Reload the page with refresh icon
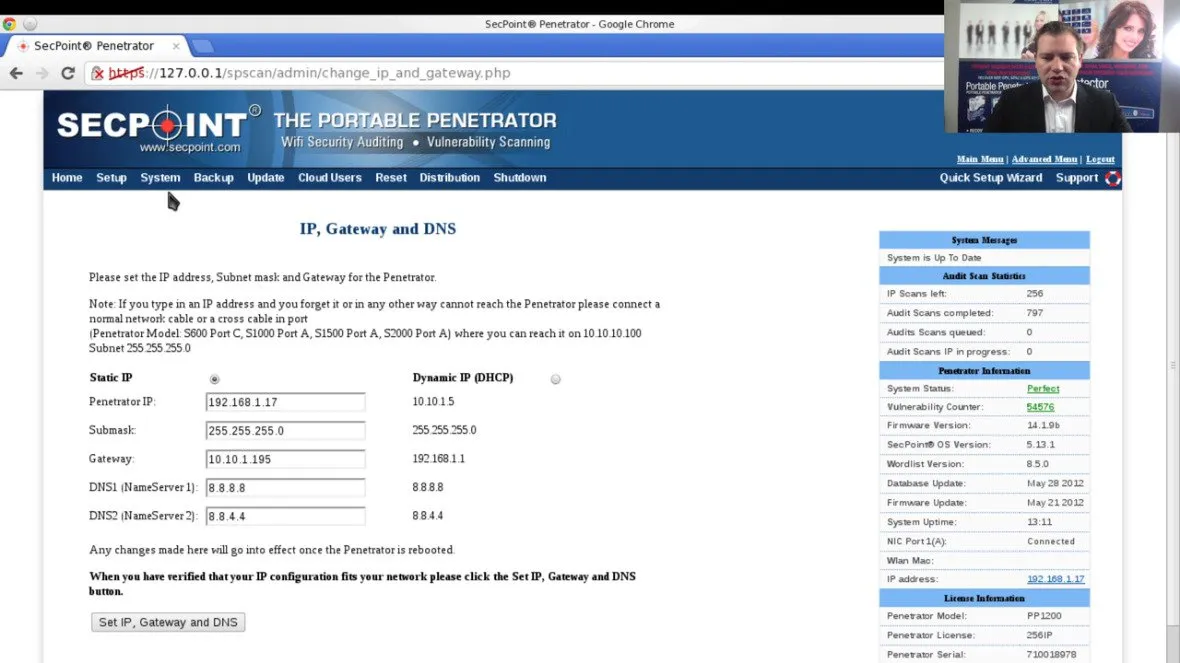The width and height of the screenshot is (1180, 663). click(68, 73)
